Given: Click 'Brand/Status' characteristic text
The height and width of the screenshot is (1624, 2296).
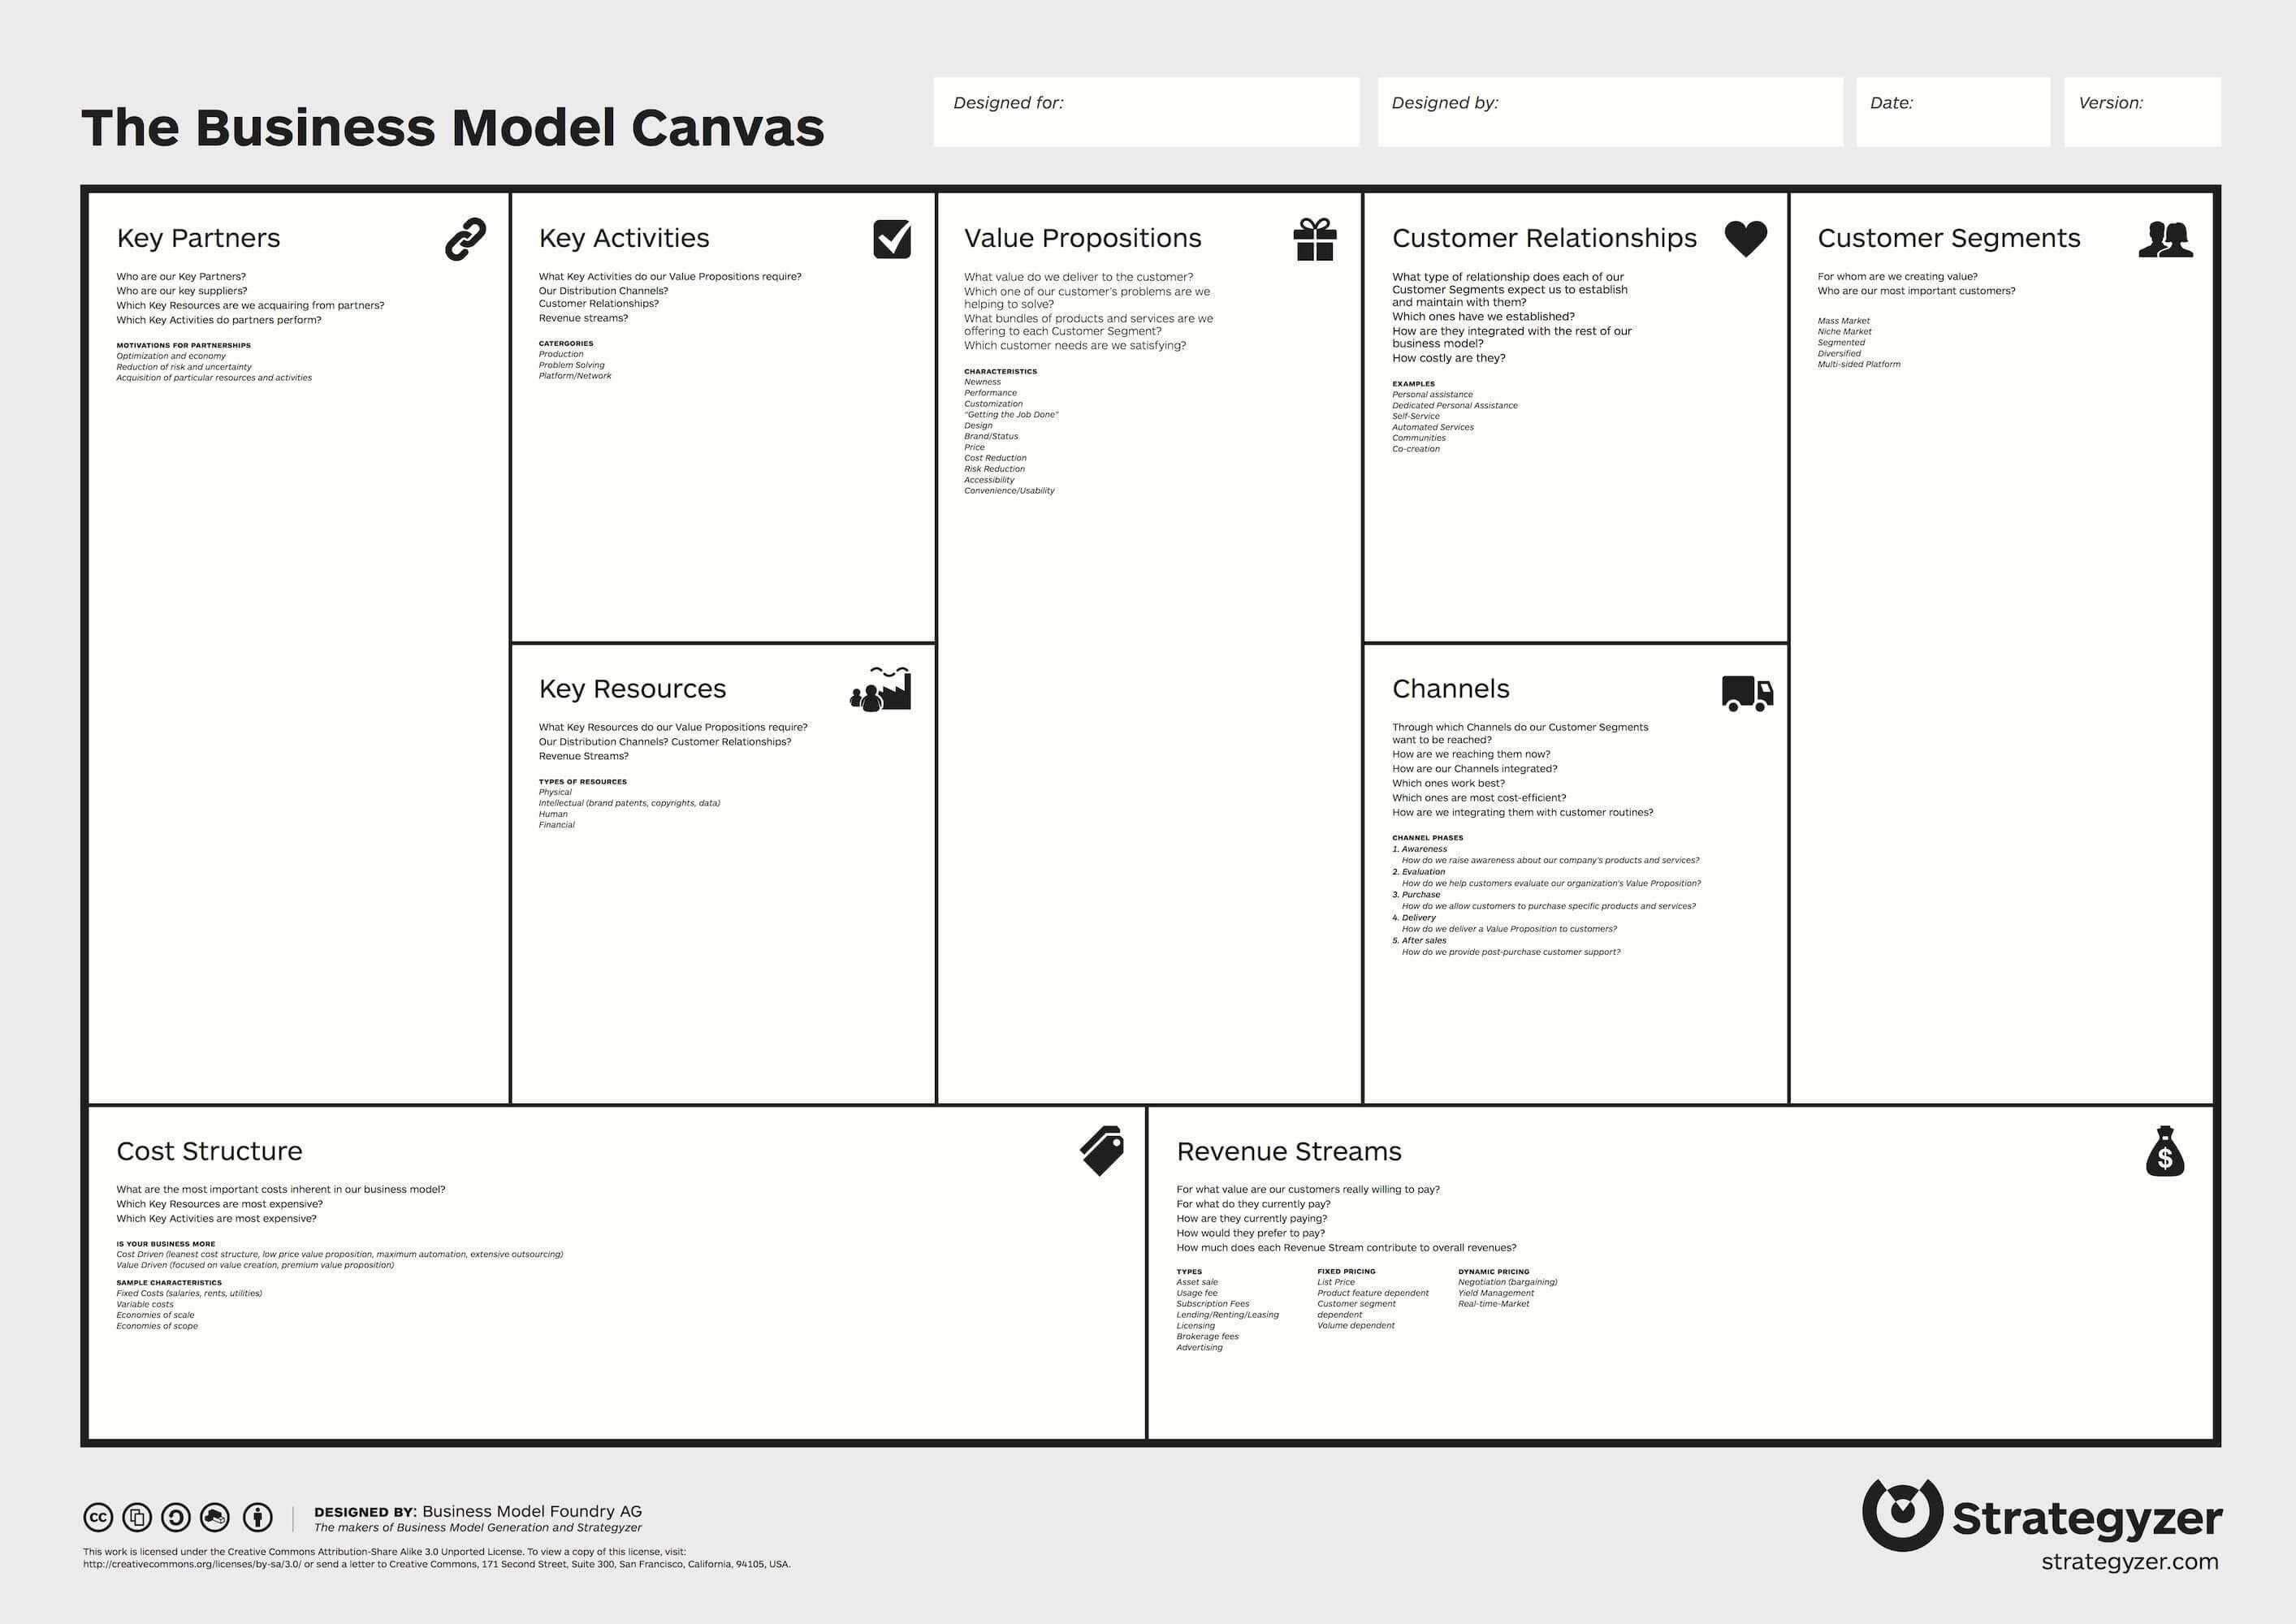Looking at the screenshot, I should point(991,436).
